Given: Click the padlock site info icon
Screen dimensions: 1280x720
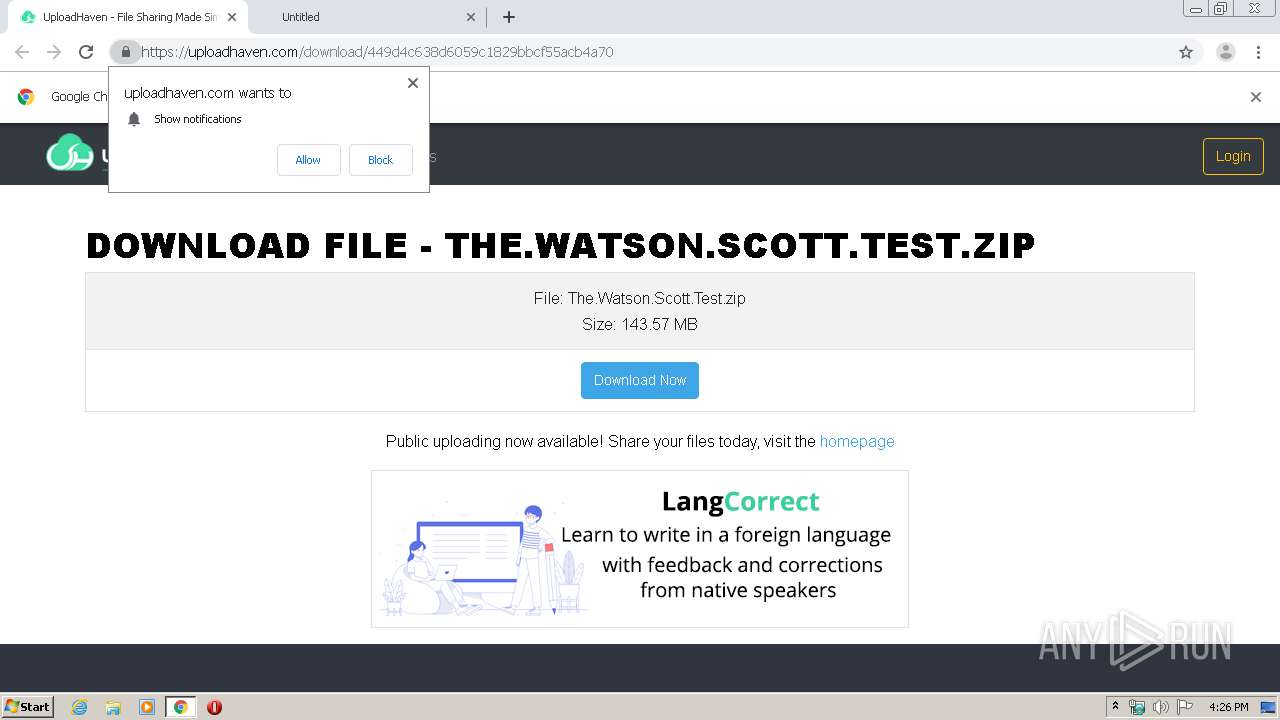Looking at the screenshot, I should point(125,52).
